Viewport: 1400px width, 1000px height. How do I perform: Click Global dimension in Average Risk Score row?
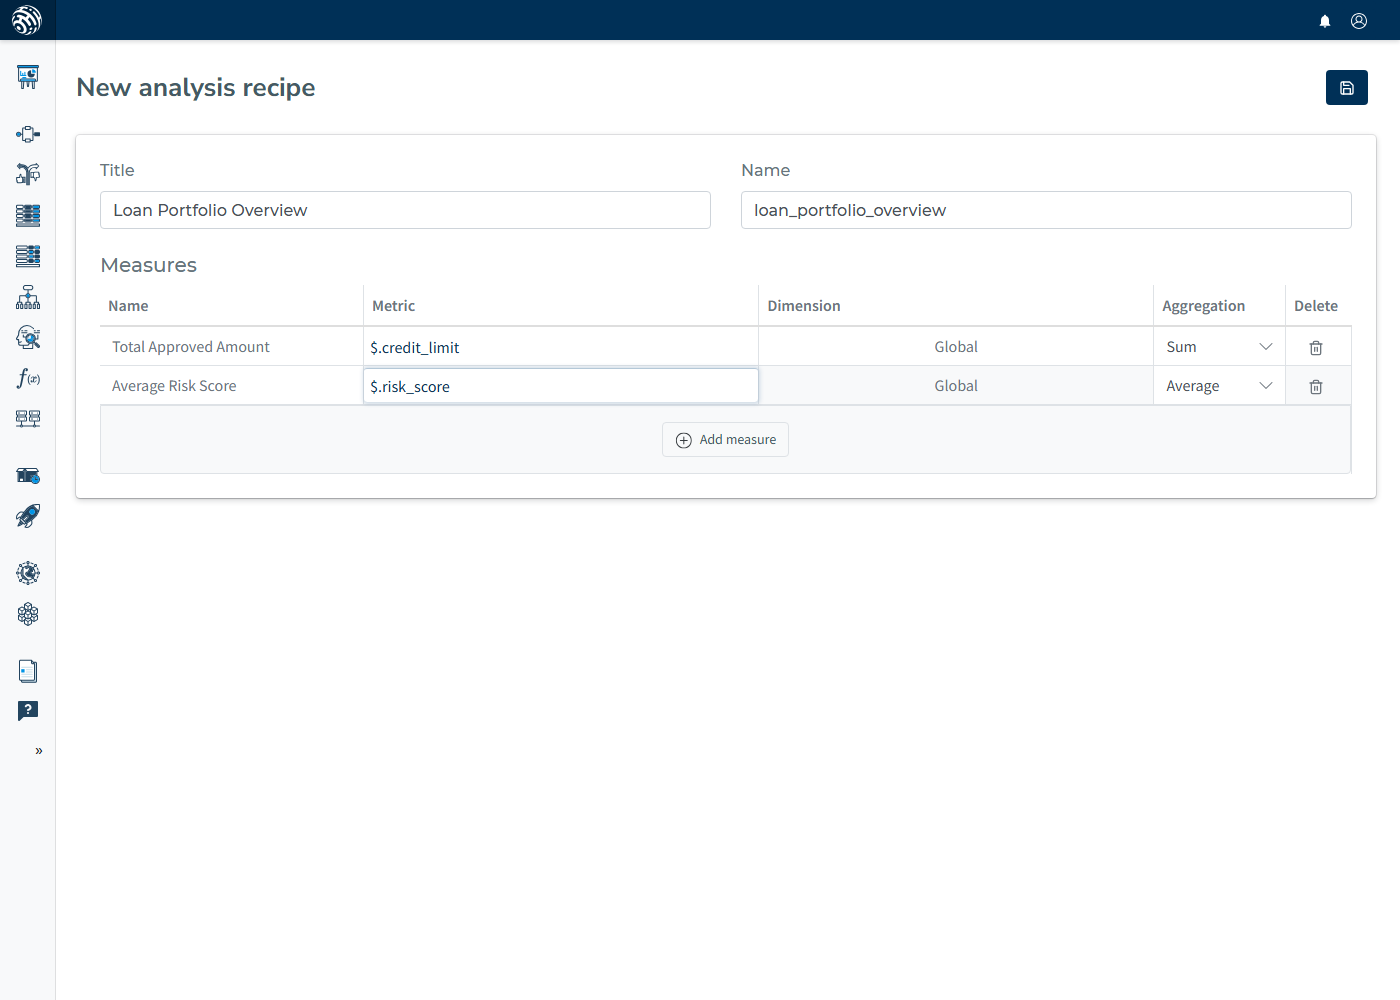pyautogui.click(x=956, y=386)
